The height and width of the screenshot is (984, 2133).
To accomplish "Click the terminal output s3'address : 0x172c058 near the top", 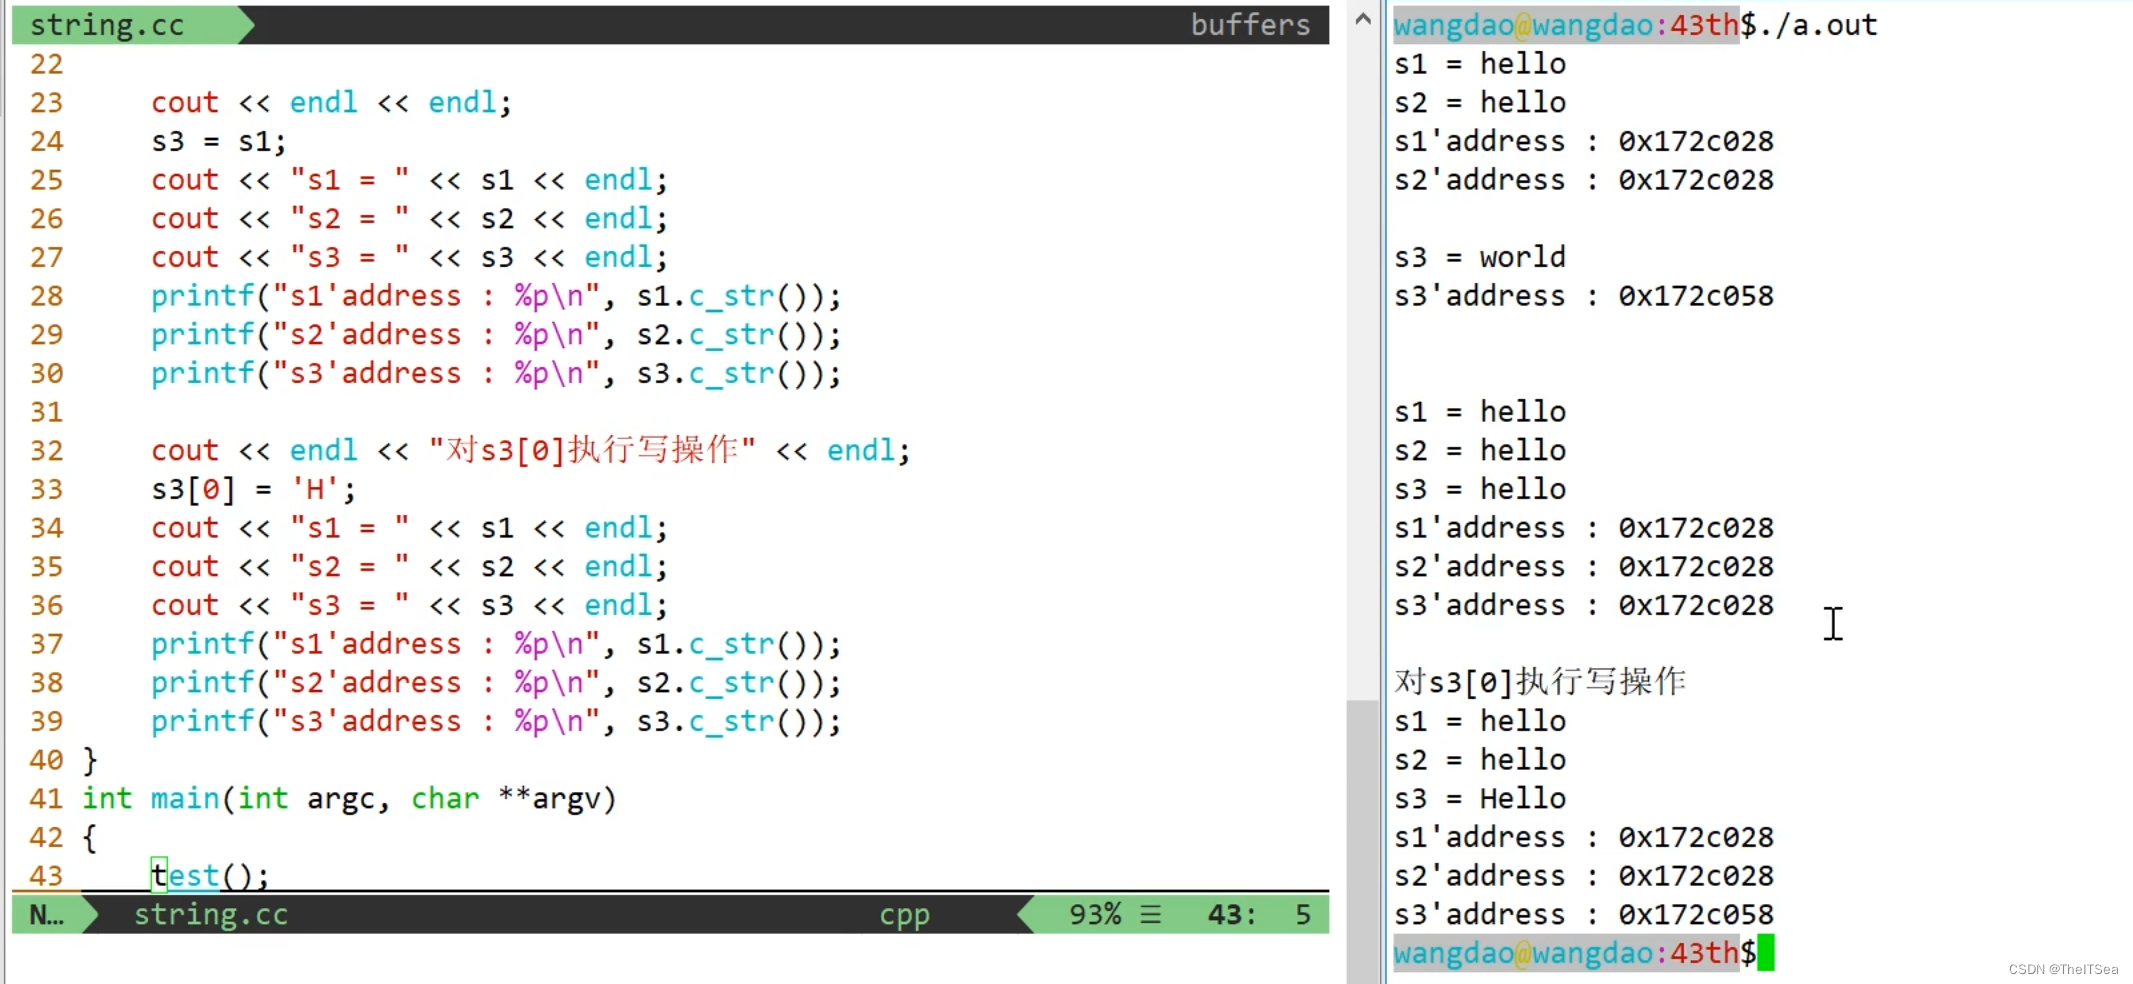I will click(1584, 296).
